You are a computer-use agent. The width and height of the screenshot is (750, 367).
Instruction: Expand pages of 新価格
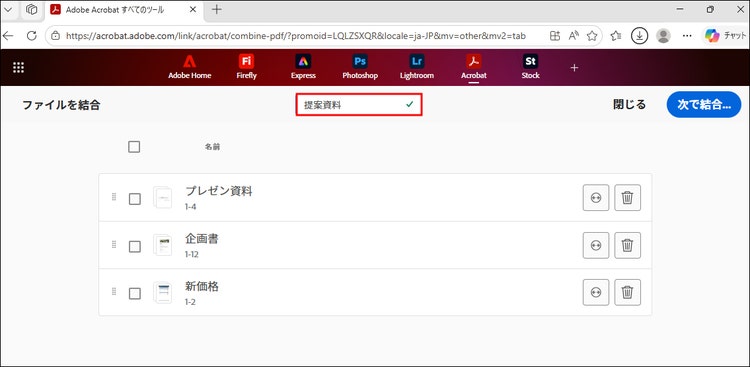(x=596, y=292)
